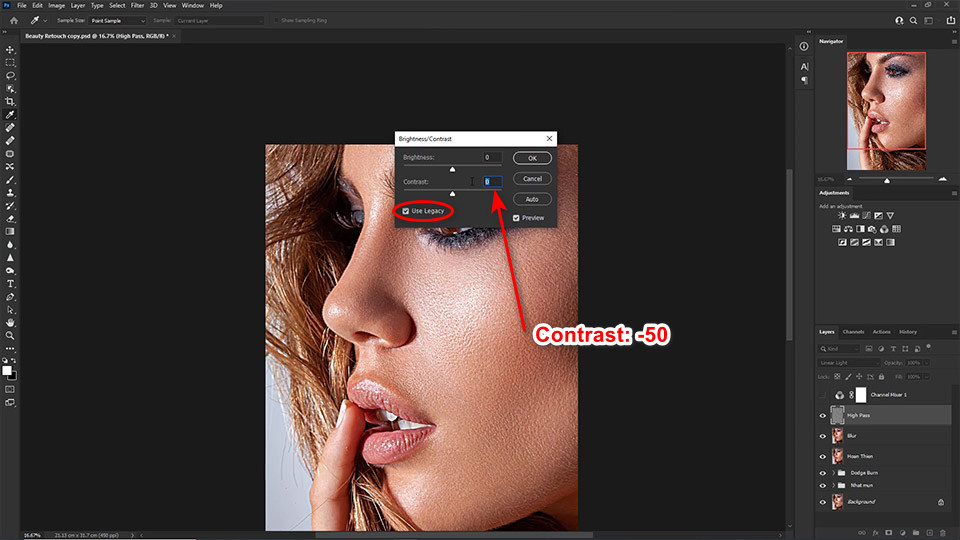The image size is (960, 540).
Task: Select the Type tool in toolbar
Action: (10, 284)
